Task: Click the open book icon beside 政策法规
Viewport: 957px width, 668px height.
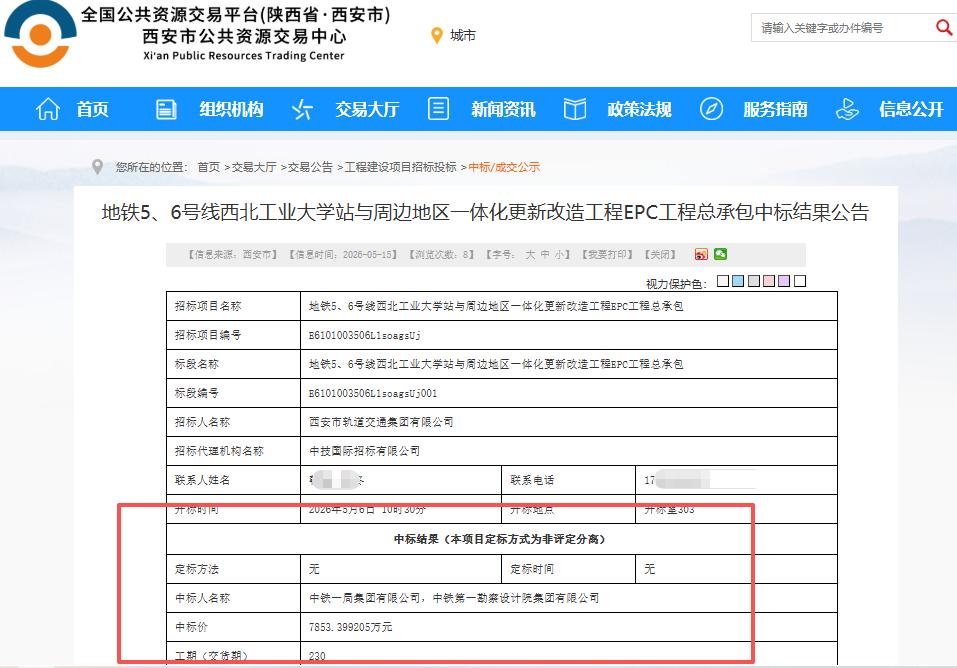Action: pyautogui.click(x=574, y=109)
